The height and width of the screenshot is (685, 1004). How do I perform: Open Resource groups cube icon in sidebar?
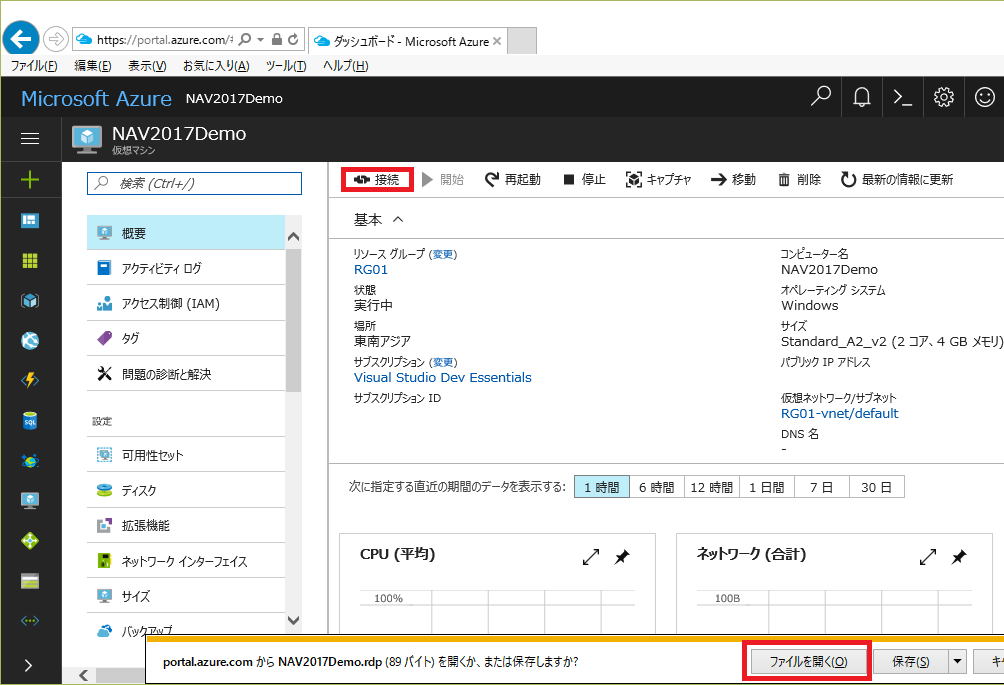(x=30, y=301)
